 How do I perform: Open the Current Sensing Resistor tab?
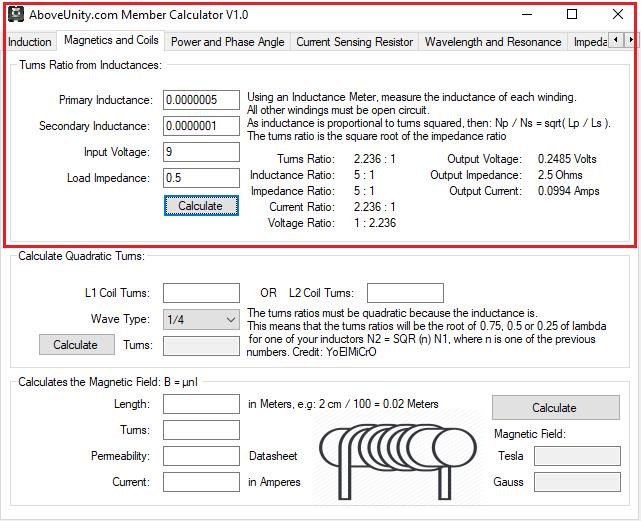point(354,42)
